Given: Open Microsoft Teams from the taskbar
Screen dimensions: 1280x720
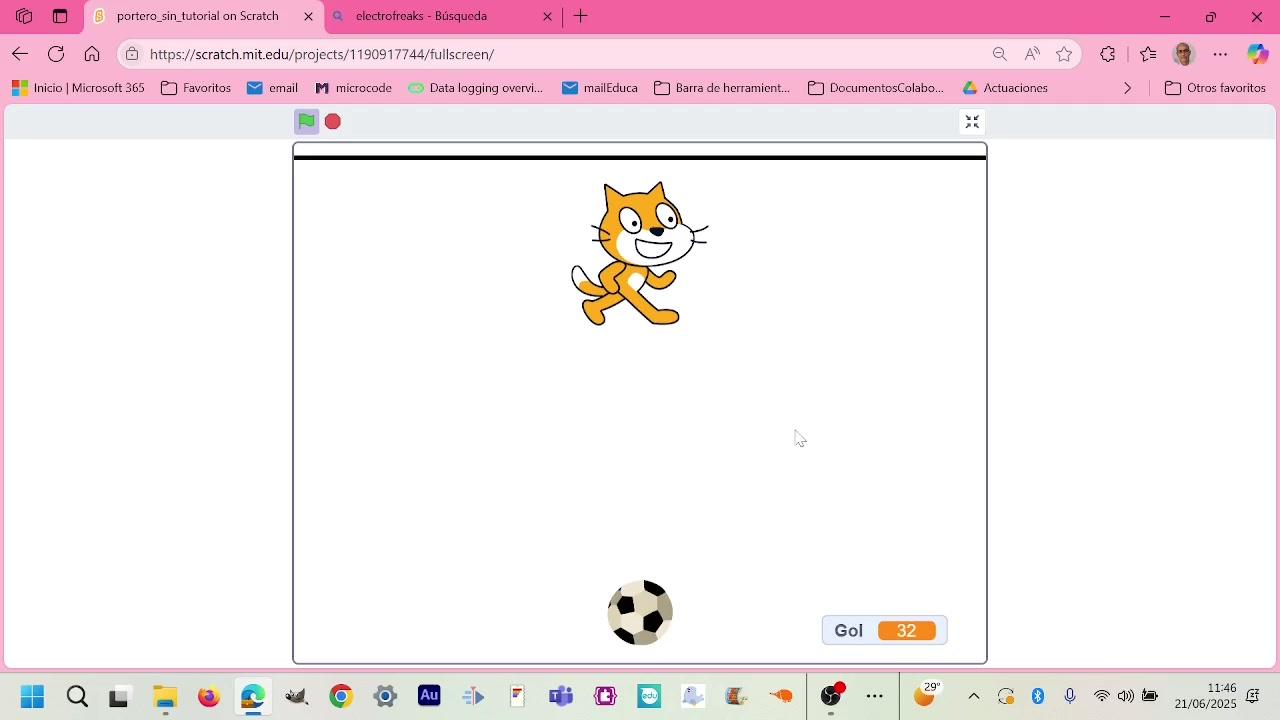Looking at the screenshot, I should coord(561,697).
